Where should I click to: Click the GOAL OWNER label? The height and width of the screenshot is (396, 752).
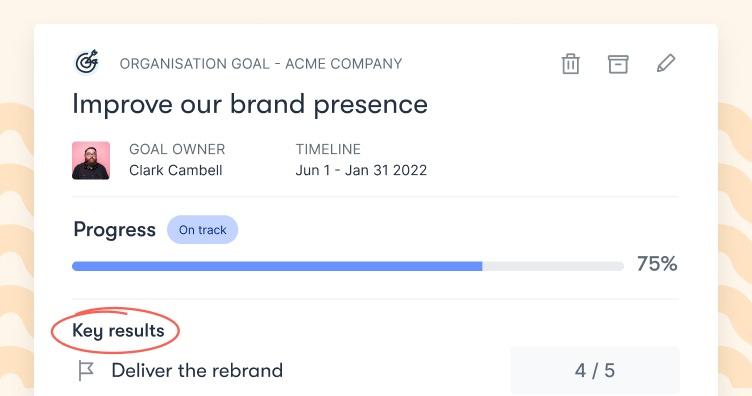[177, 149]
